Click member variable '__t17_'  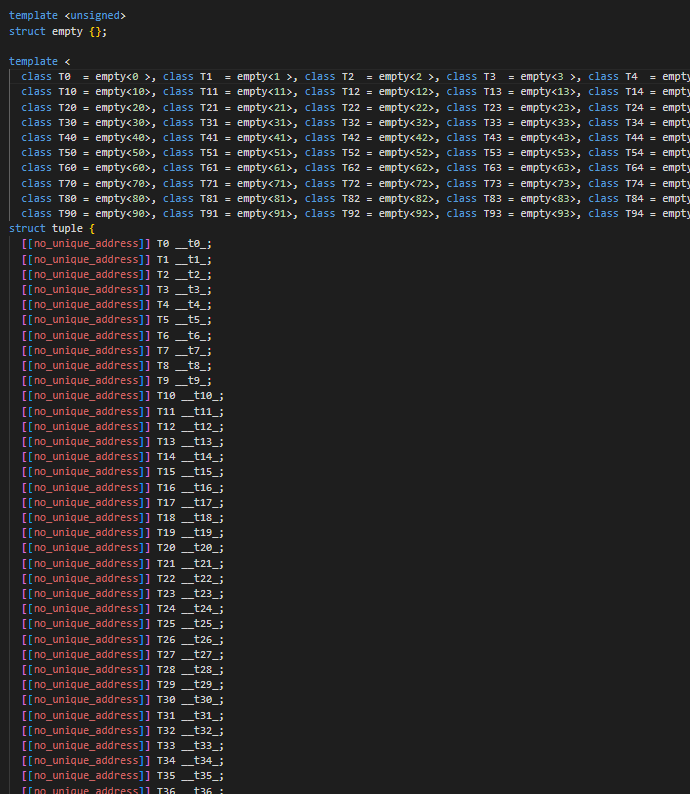point(200,502)
